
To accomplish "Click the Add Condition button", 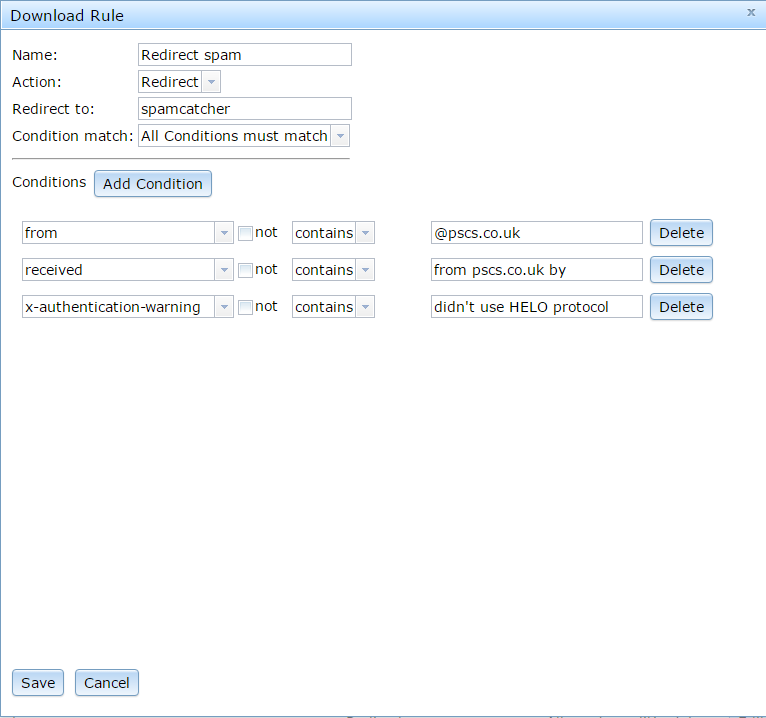I will (x=153, y=184).
